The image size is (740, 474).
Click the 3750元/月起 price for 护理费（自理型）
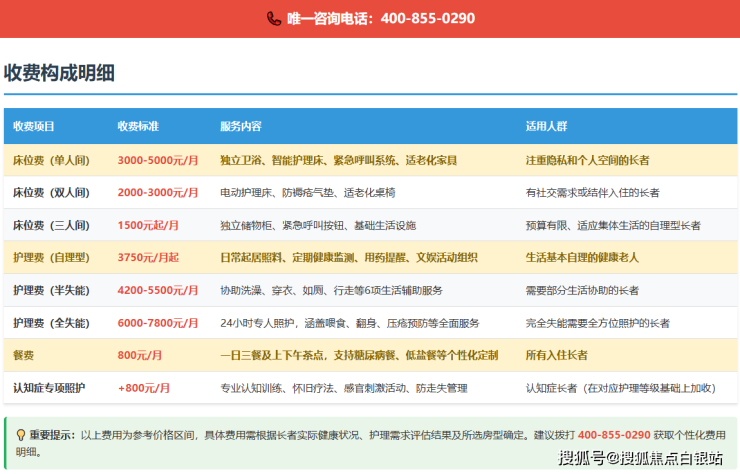(x=148, y=258)
